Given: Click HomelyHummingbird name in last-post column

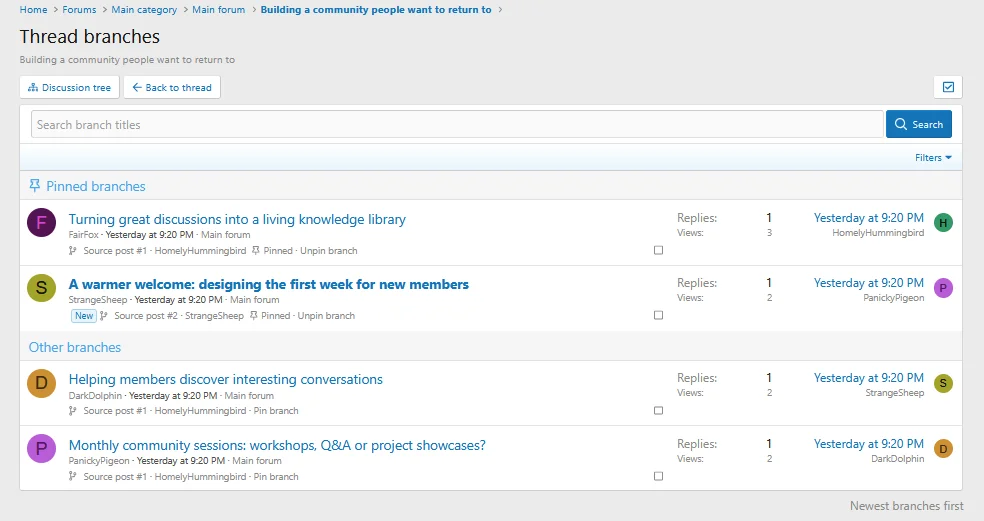Looking at the screenshot, I should pos(878,233).
